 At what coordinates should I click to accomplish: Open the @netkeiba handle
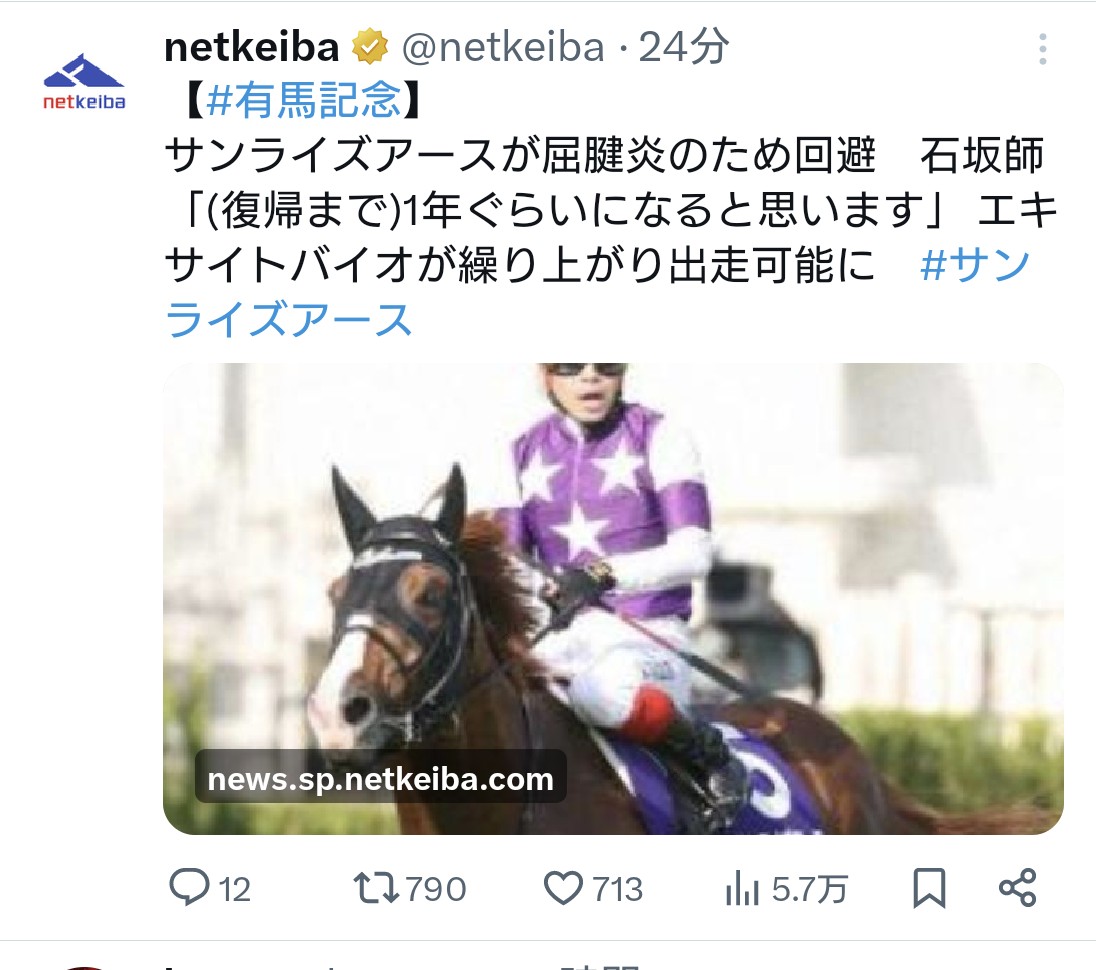[503, 48]
